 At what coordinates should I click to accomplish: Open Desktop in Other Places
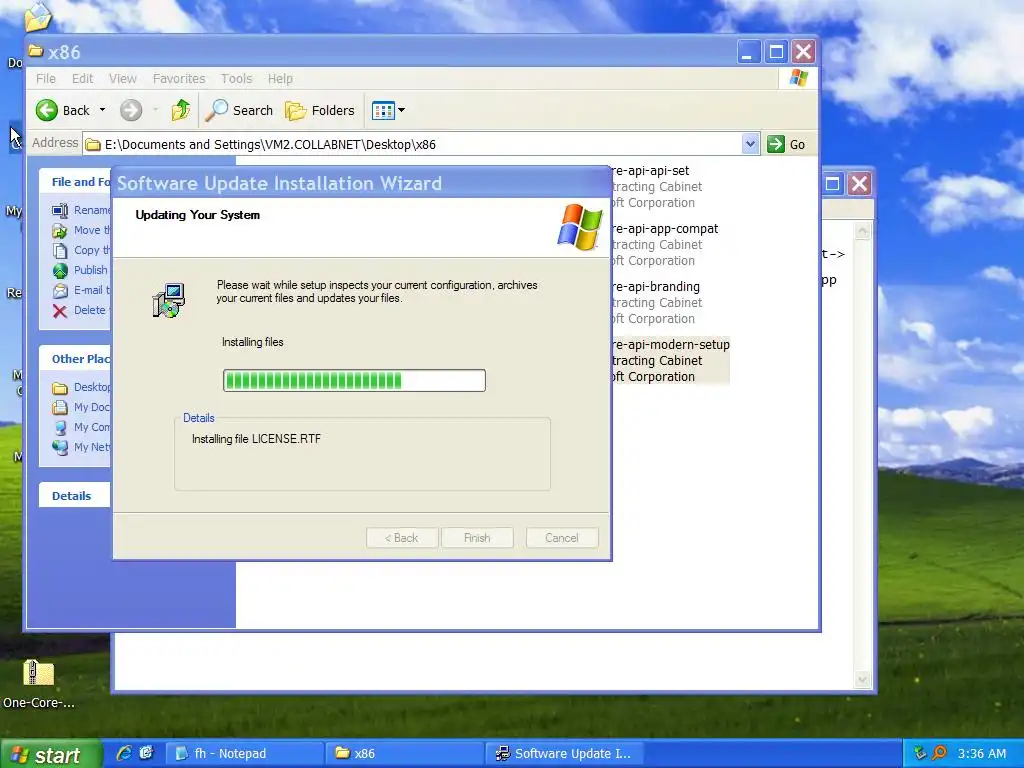click(81, 387)
